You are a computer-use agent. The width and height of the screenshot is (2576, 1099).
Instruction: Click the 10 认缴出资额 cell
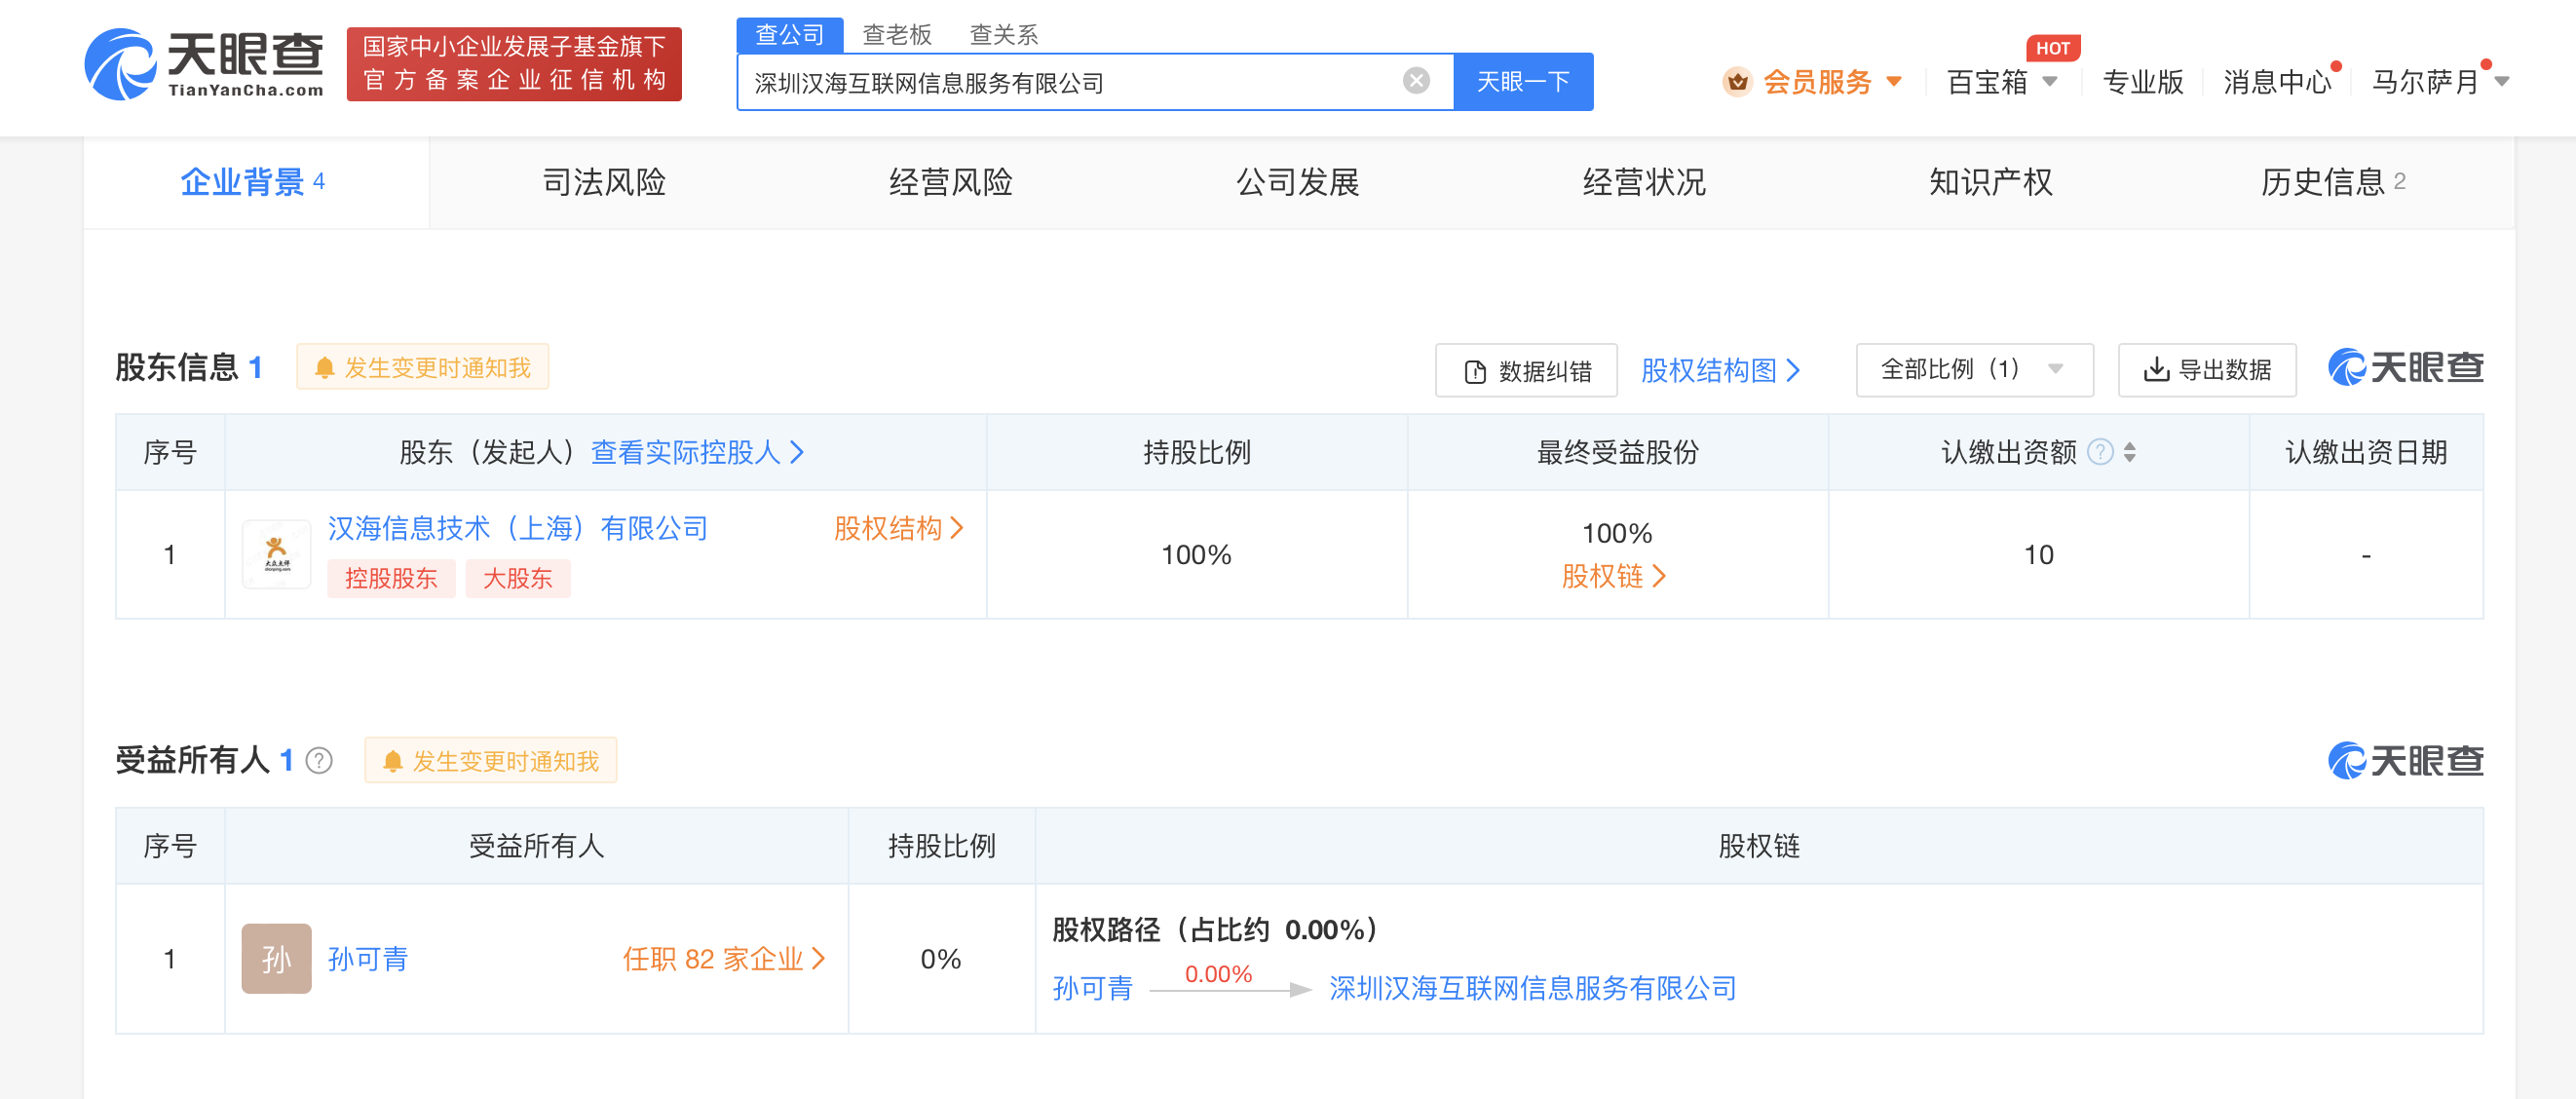click(x=2038, y=555)
